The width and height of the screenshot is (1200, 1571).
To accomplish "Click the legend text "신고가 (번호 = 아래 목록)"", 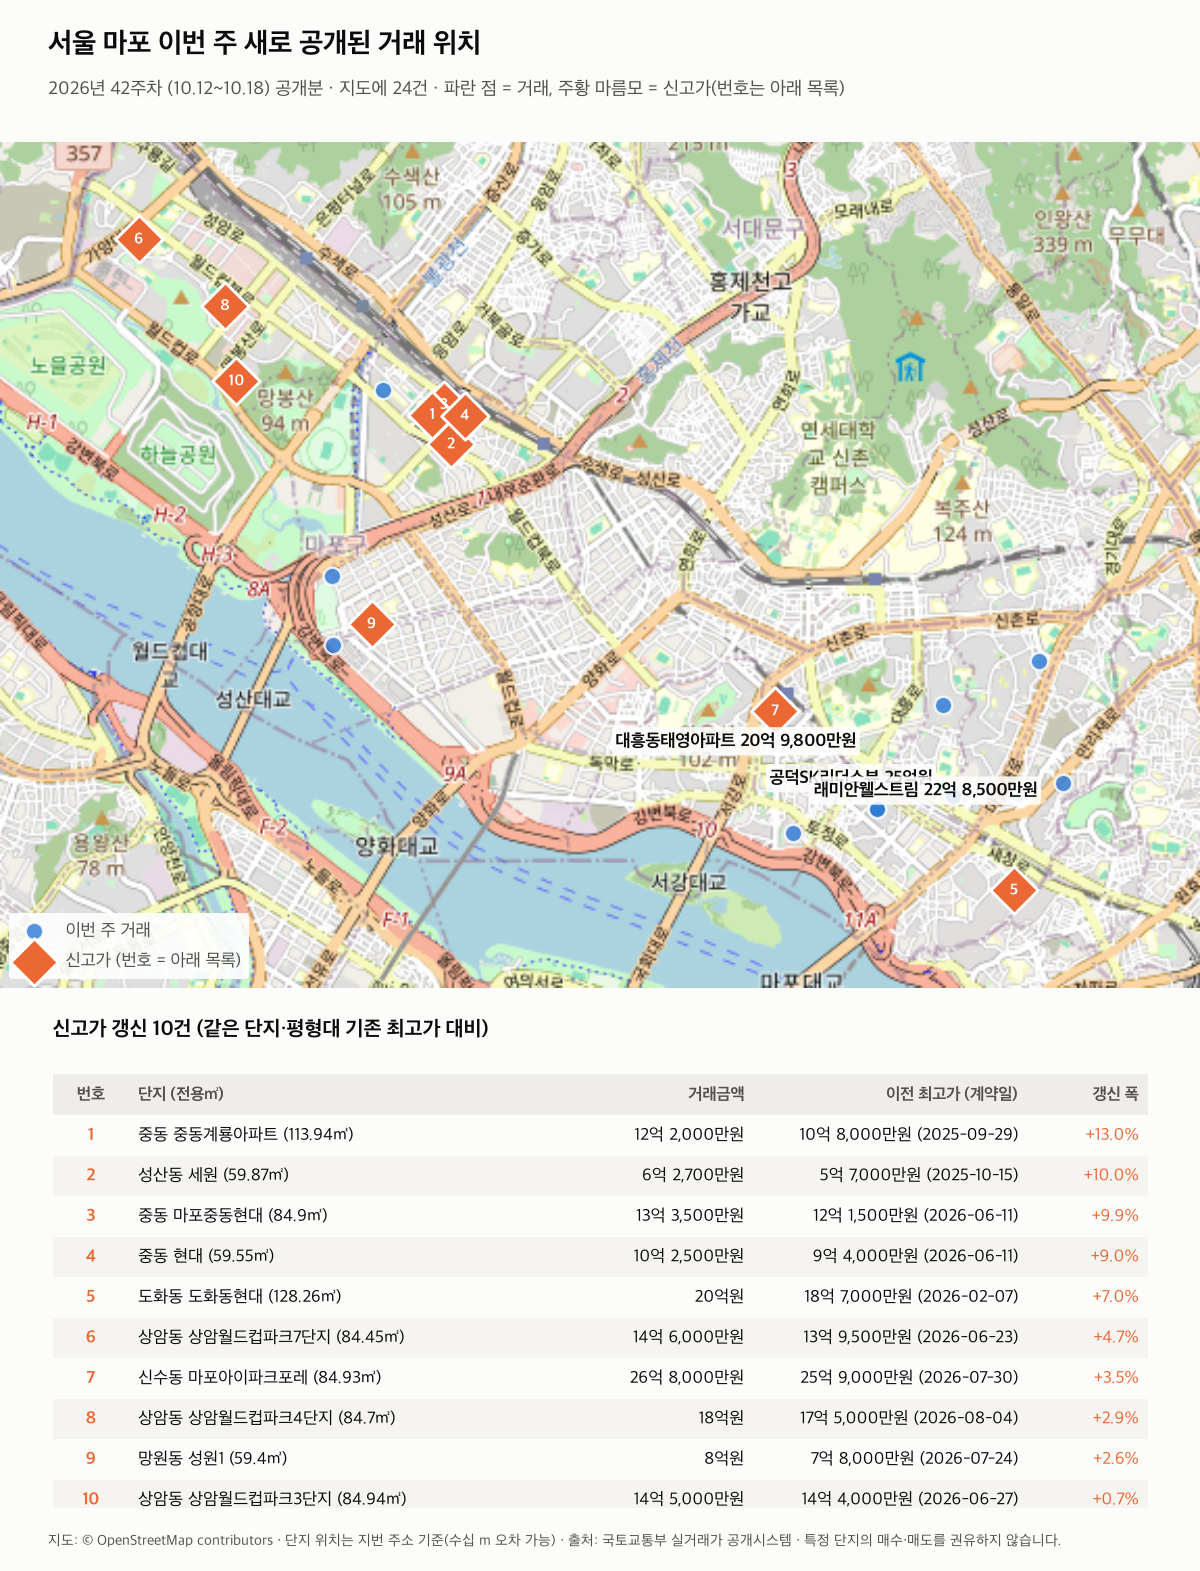I will (x=153, y=959).
